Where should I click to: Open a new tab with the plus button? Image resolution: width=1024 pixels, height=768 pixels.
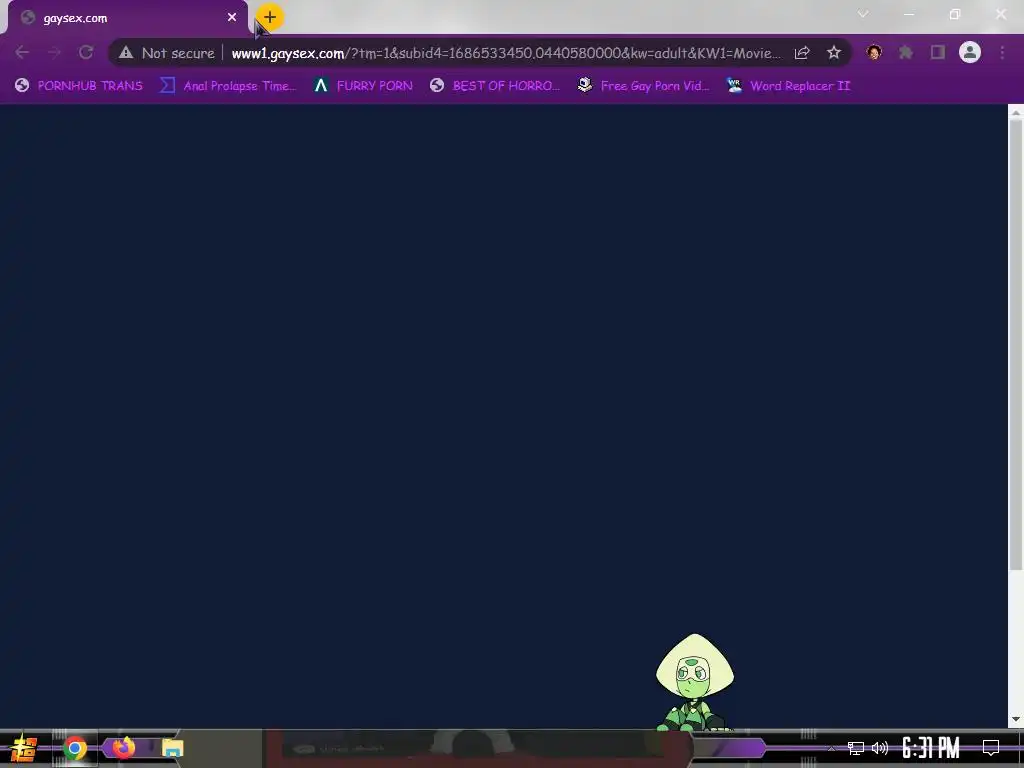point(270,18)
